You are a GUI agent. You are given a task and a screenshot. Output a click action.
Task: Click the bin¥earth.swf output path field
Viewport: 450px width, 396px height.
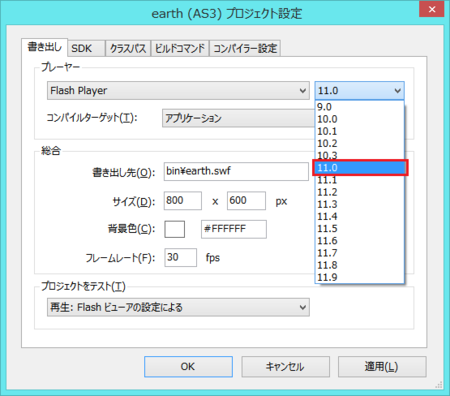click(236, 171)
